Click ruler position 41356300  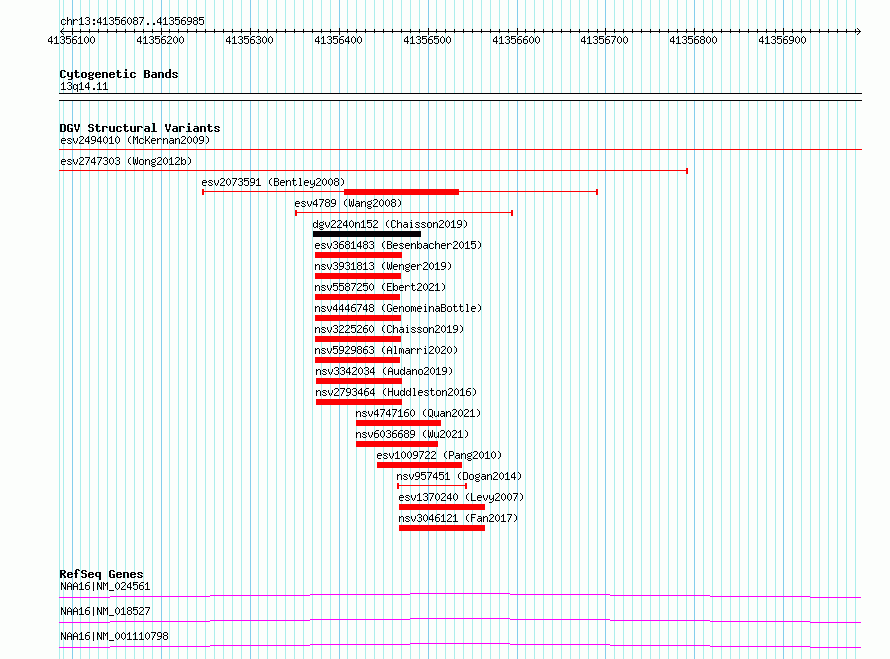(250, 40)
